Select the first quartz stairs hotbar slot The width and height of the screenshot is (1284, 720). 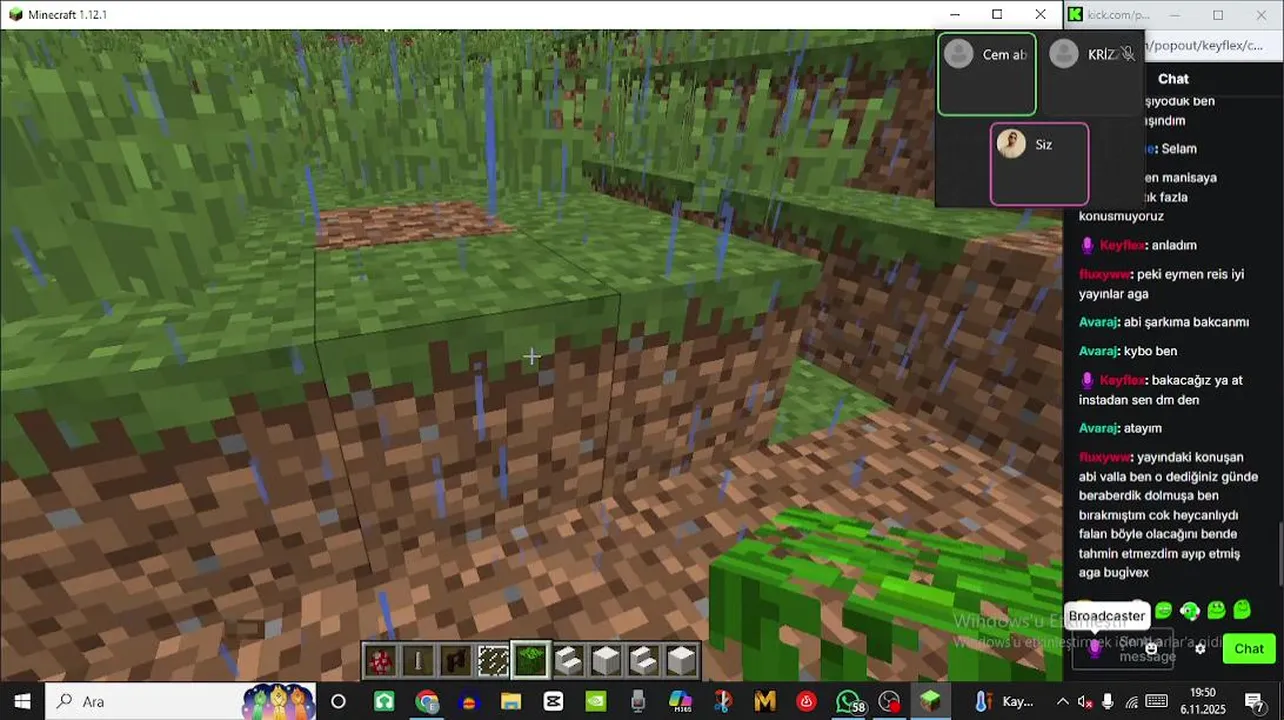tap(569, 661)
